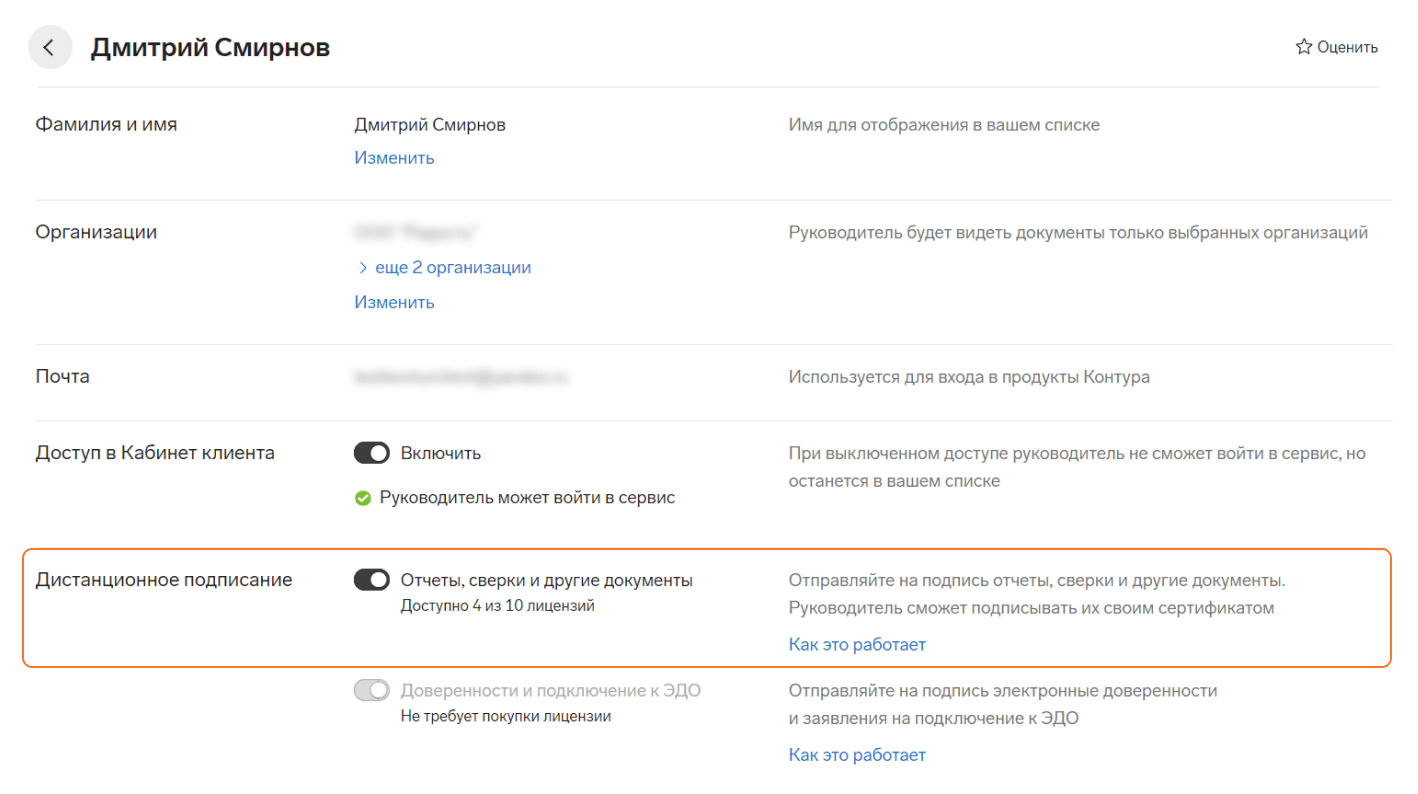Toggle Доверенности и подключение к ЭДО switch
The width and height of the screenshot is (1418, 794).
pyautogui.click(x=371, y=690)
